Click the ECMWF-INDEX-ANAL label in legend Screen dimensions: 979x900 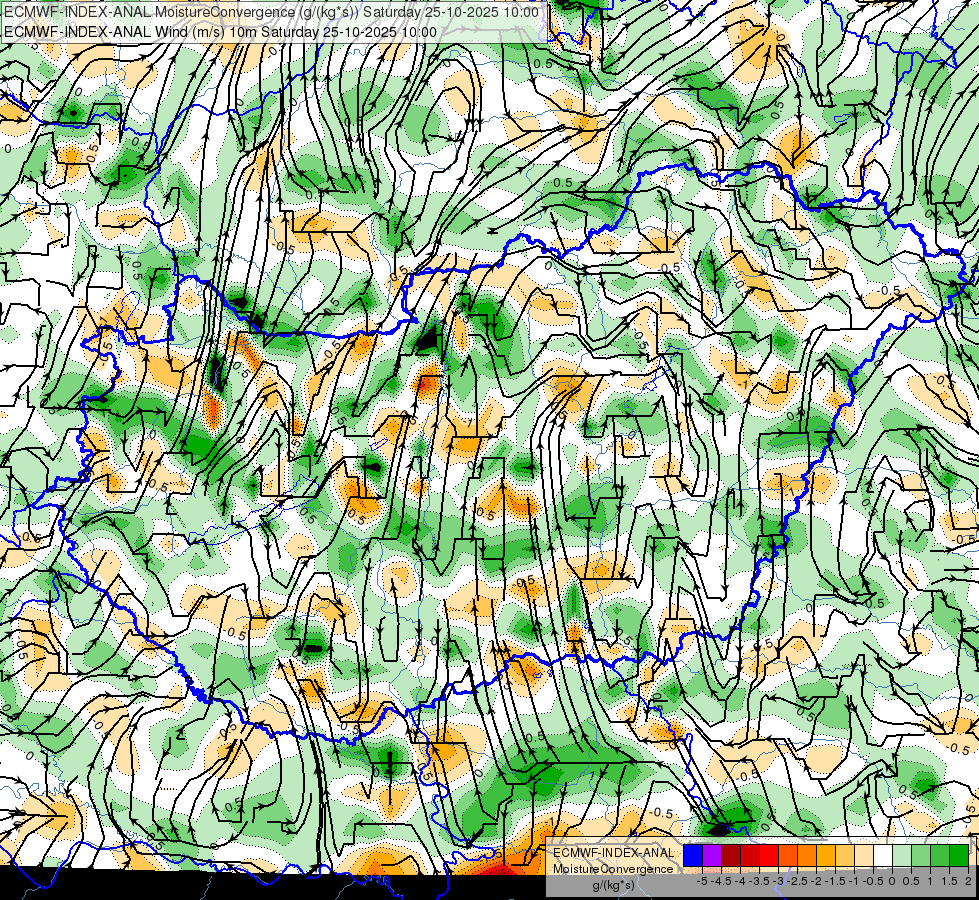(613, 853)
